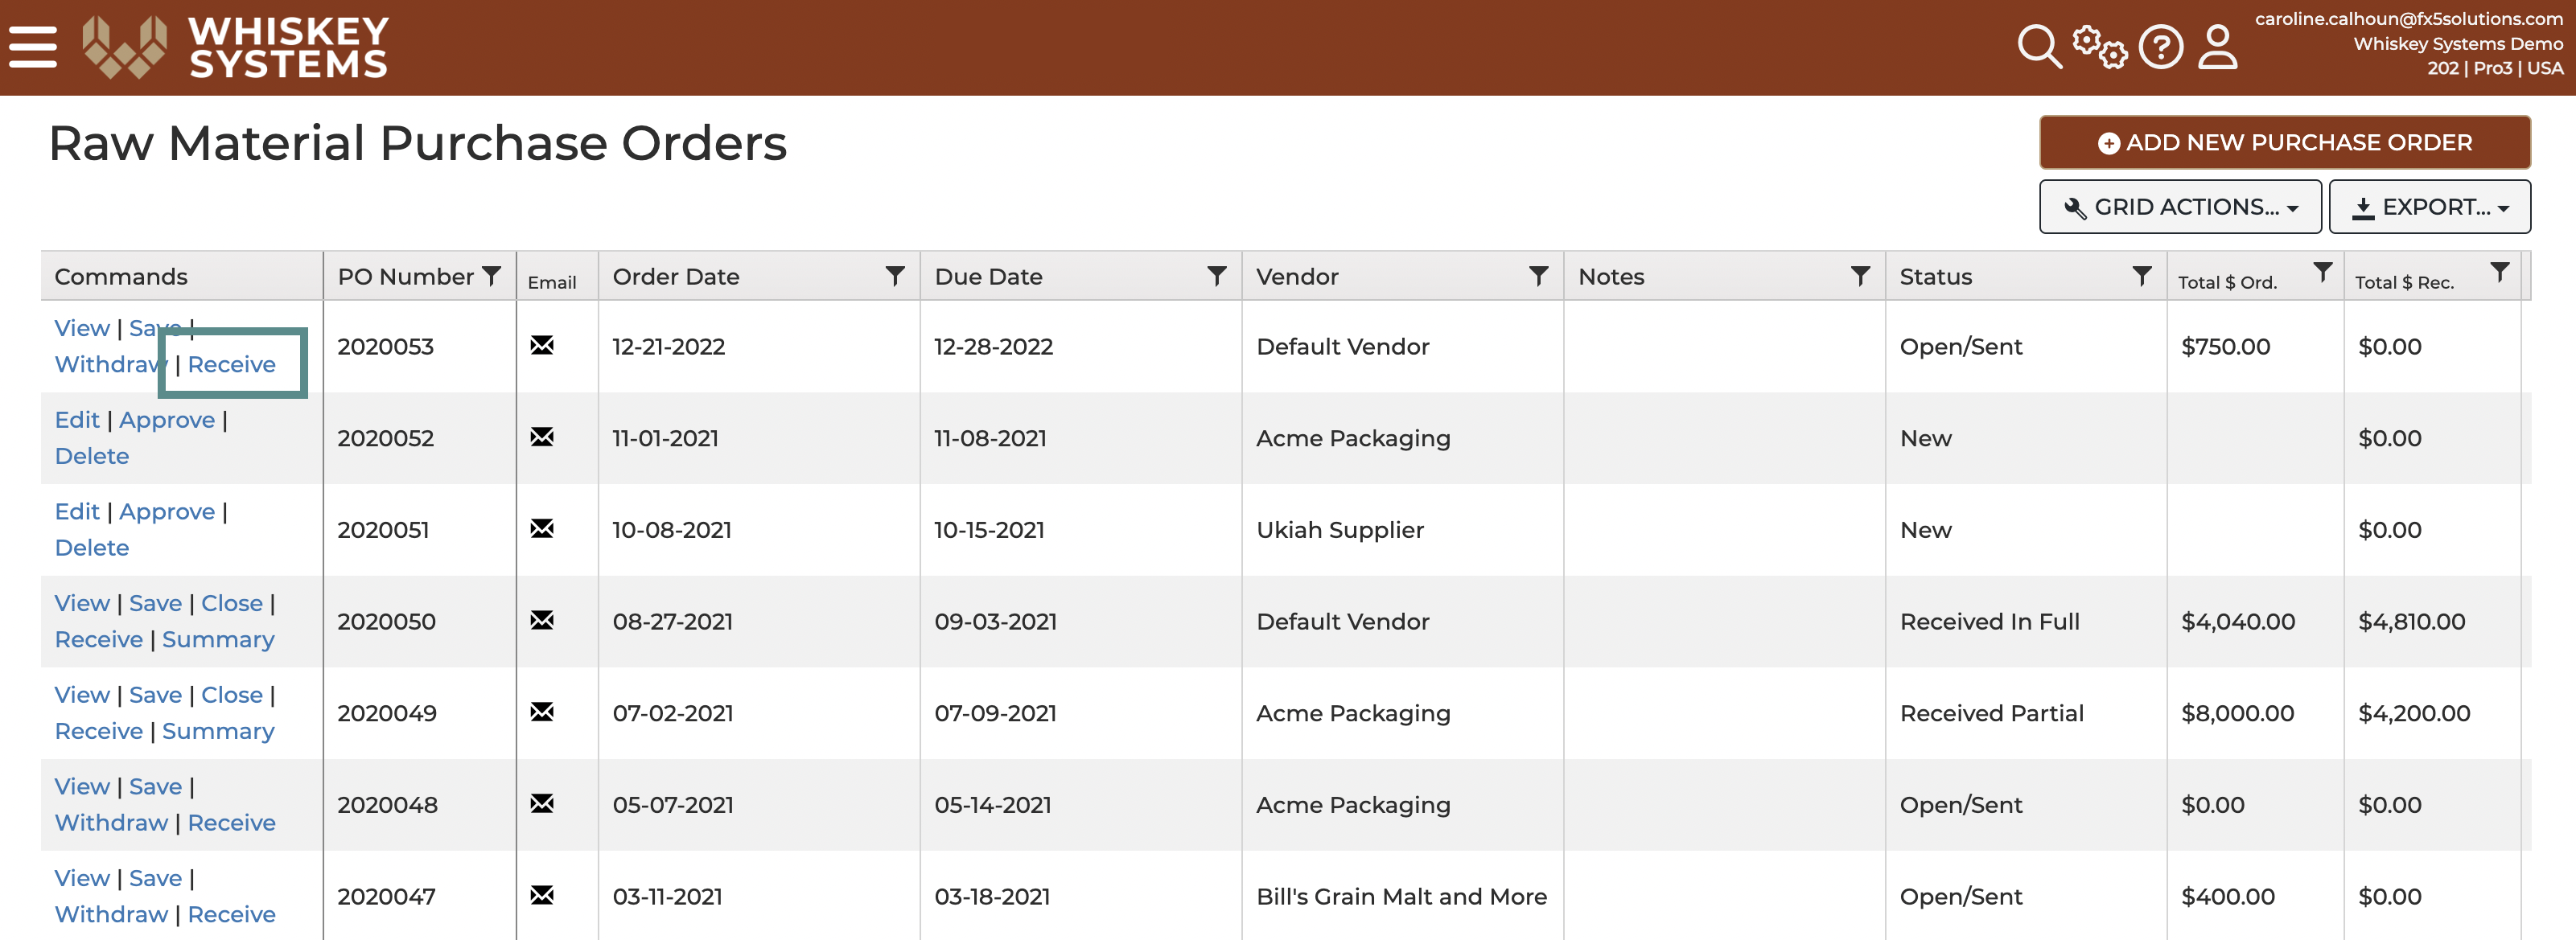The width and height of the screenshot is (2576, 940).
Task: Filter the PO Number column
Action: (x=492, y=276)
